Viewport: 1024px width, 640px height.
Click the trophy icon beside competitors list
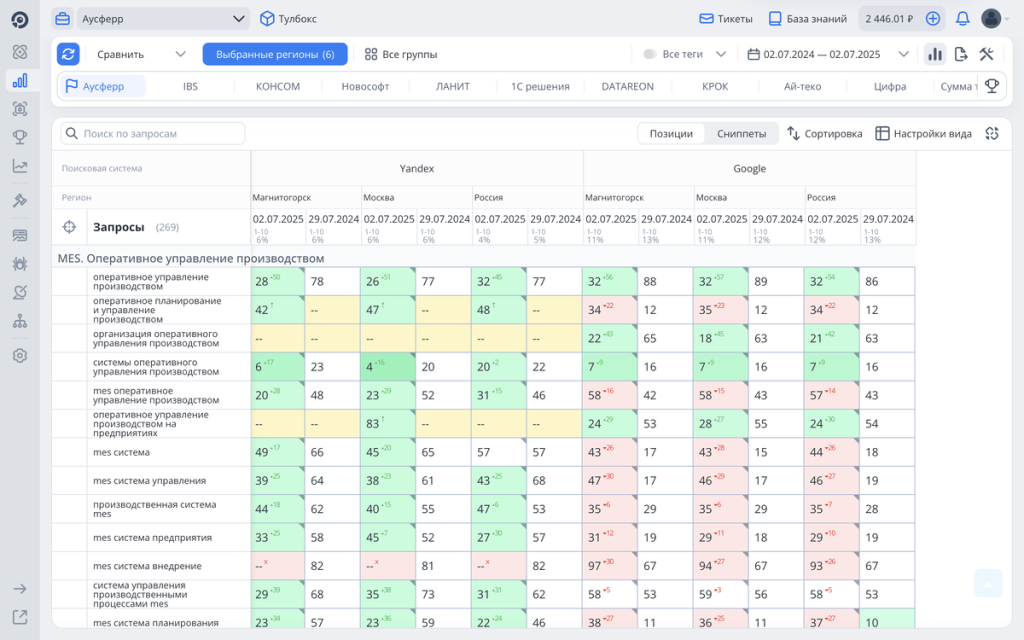click(x=991, y=86)
